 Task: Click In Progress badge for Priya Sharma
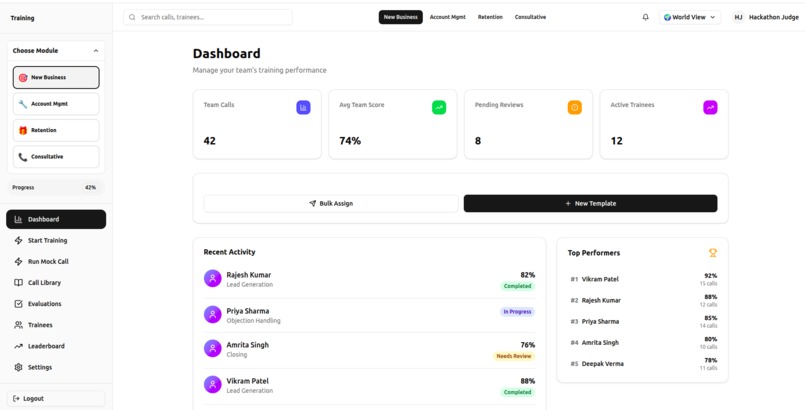517,312
